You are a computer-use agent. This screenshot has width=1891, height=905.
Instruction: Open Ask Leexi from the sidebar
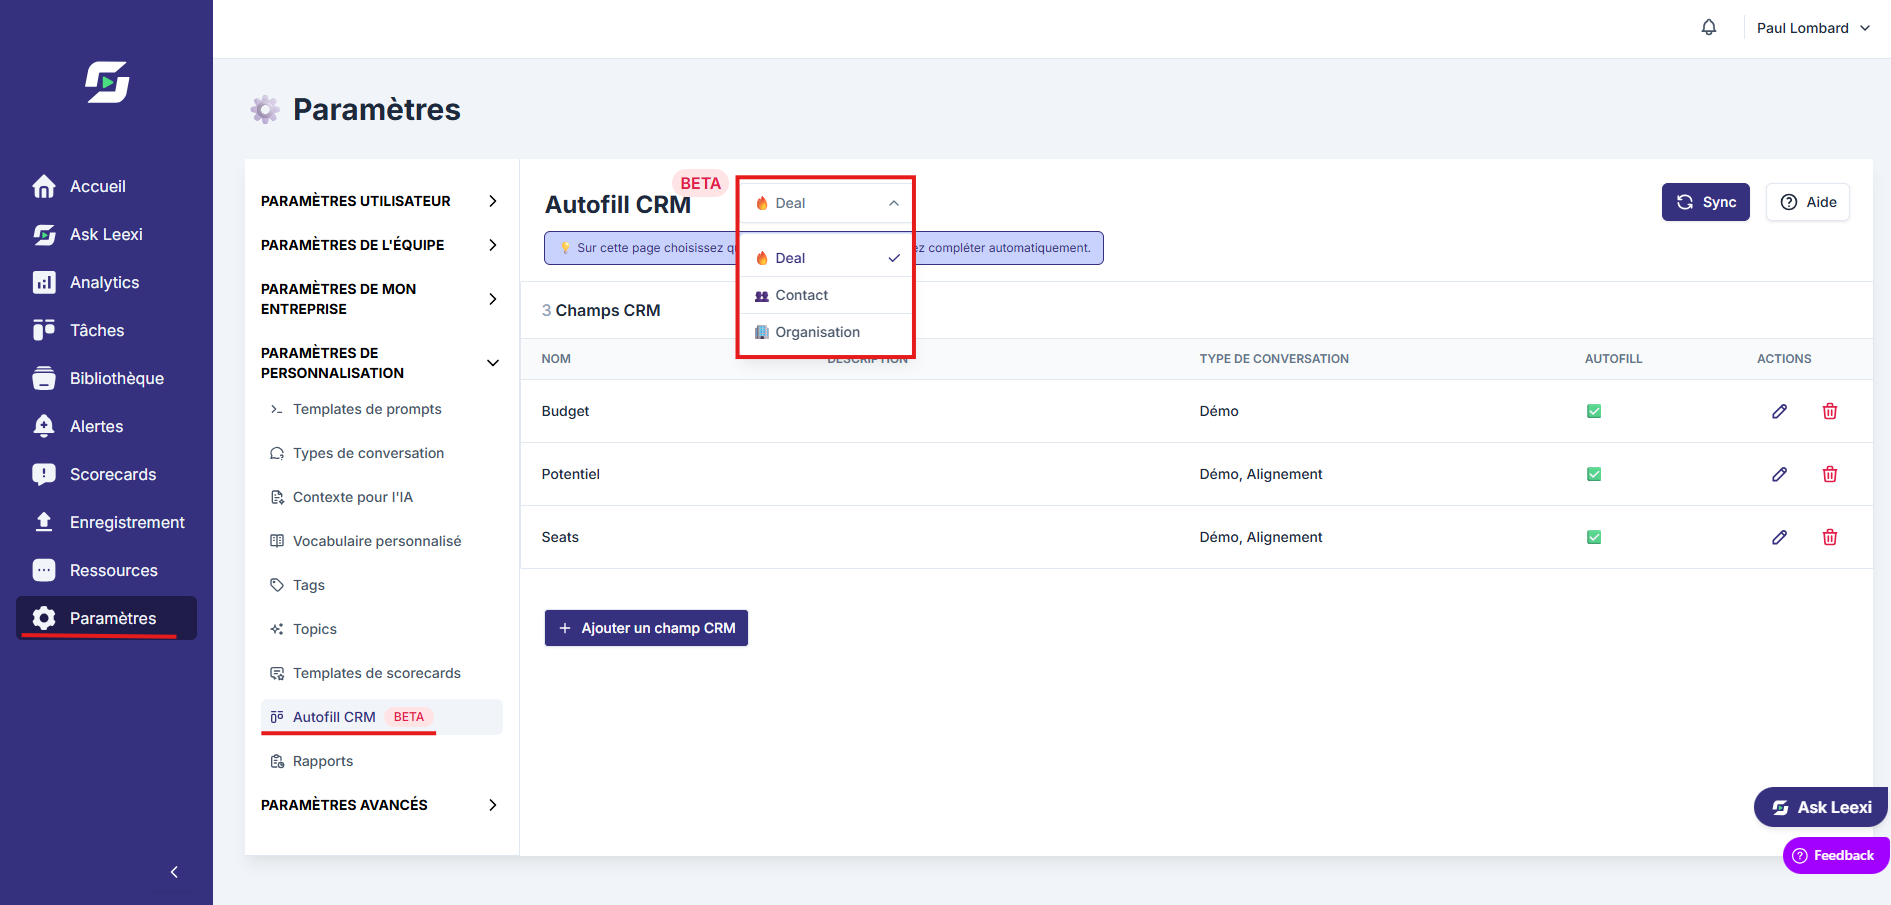coord(106,234)
